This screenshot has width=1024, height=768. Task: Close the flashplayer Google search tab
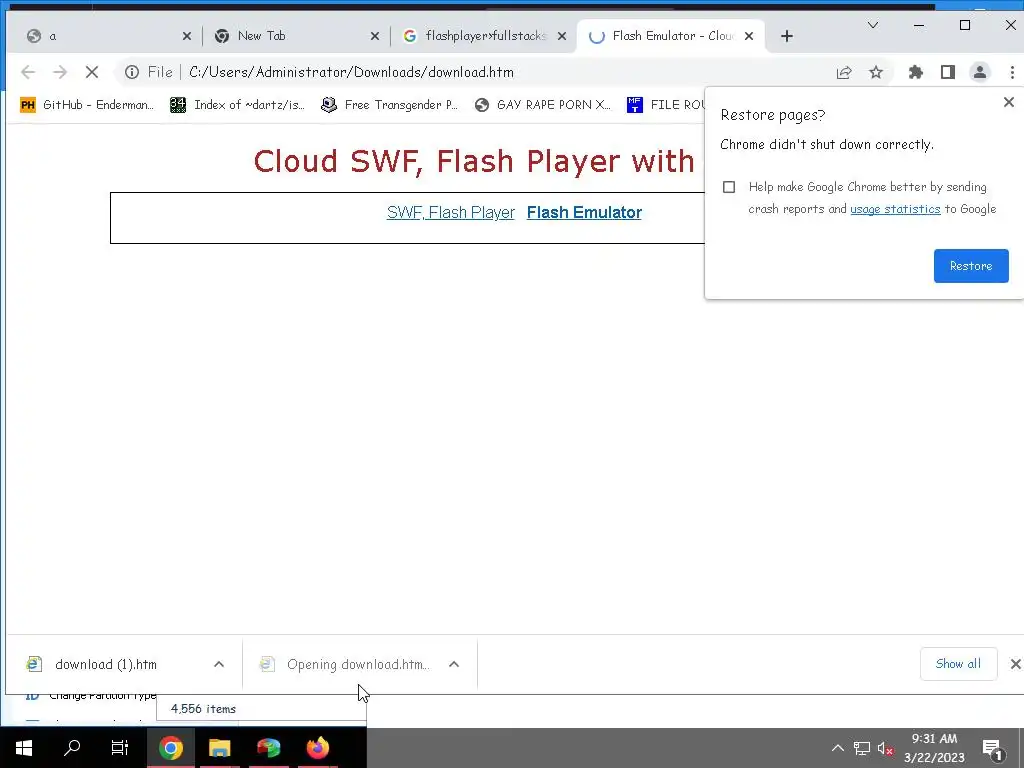click(x=562, y=37)
